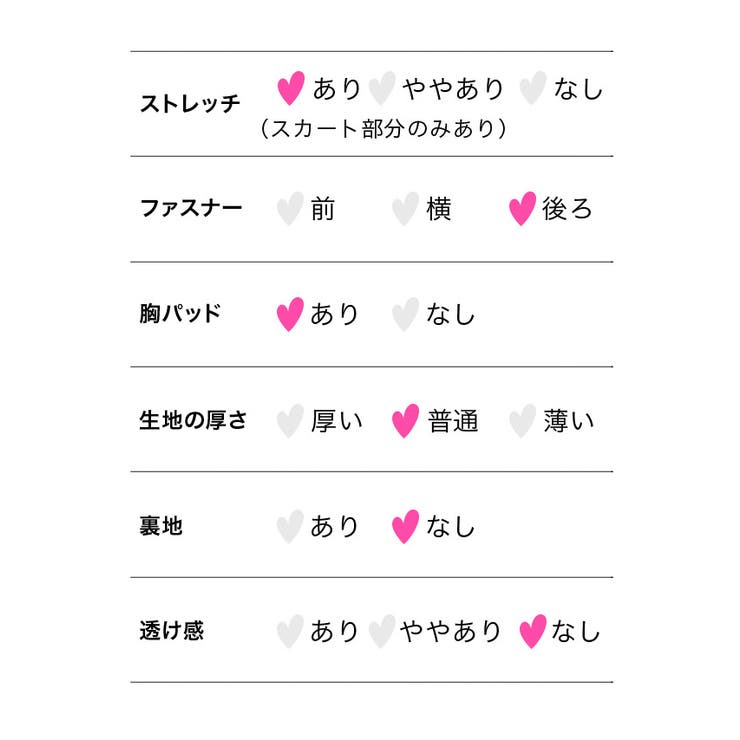Click the note (スカート部分のみあり)
740x740 pixels.
[383, 128]
